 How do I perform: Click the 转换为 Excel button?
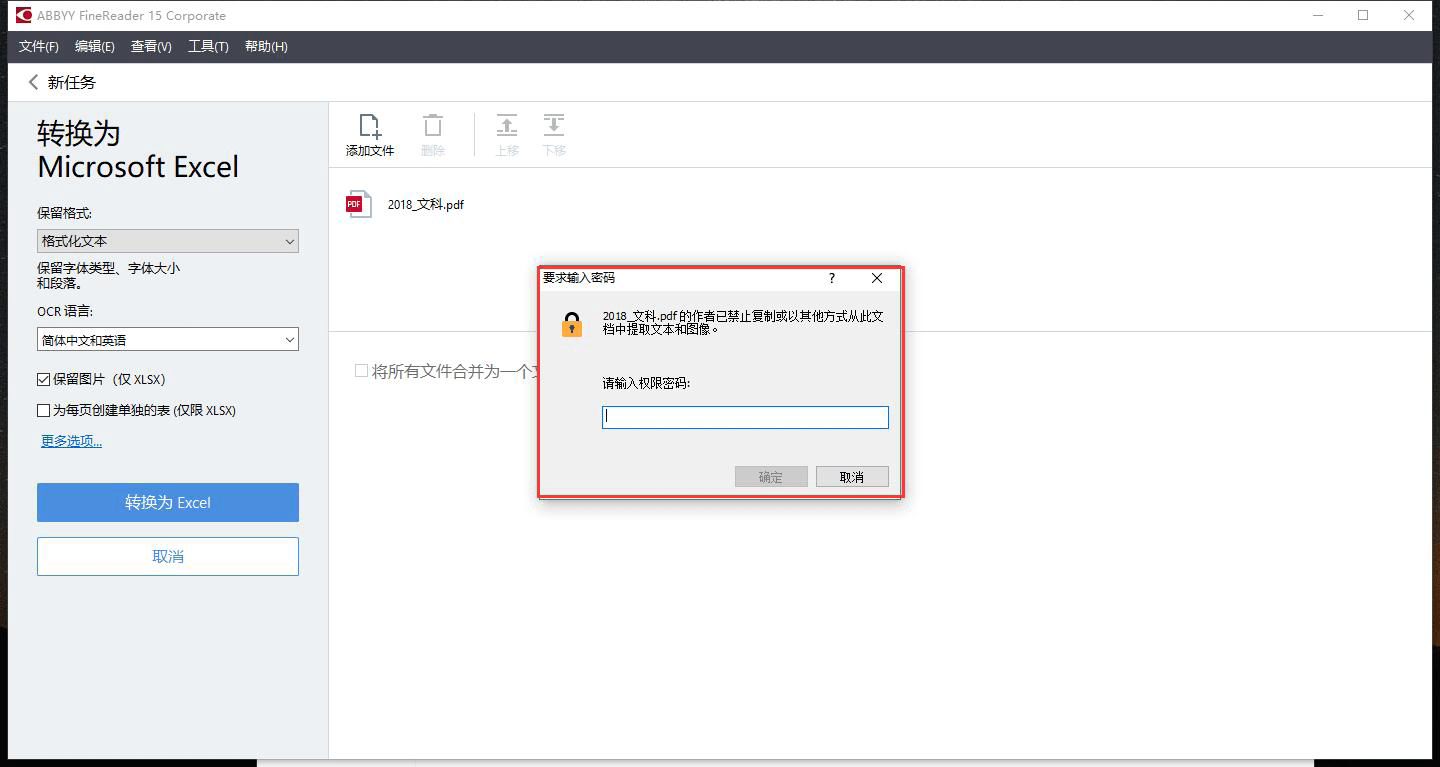click(168, 502)
